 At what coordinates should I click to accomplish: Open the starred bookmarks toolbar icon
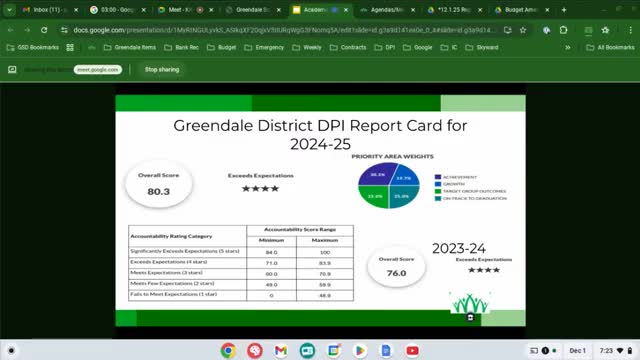click(x=605, y=30)
